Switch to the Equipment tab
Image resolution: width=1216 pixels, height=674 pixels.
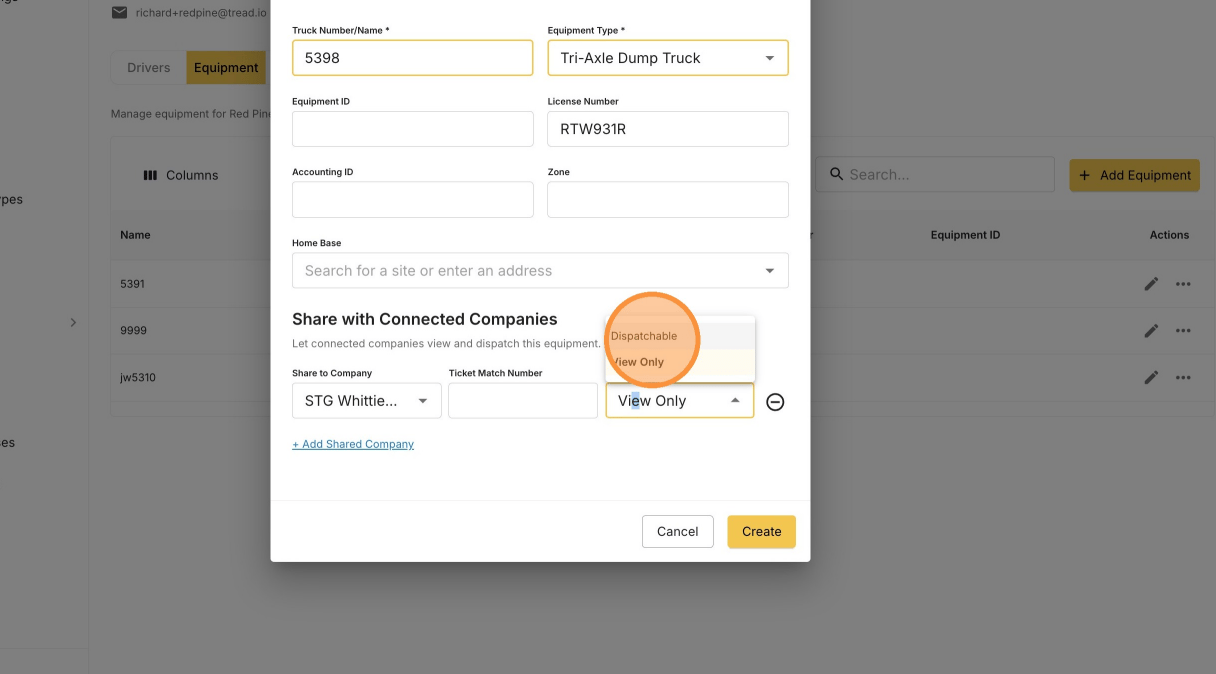point(226,68)
